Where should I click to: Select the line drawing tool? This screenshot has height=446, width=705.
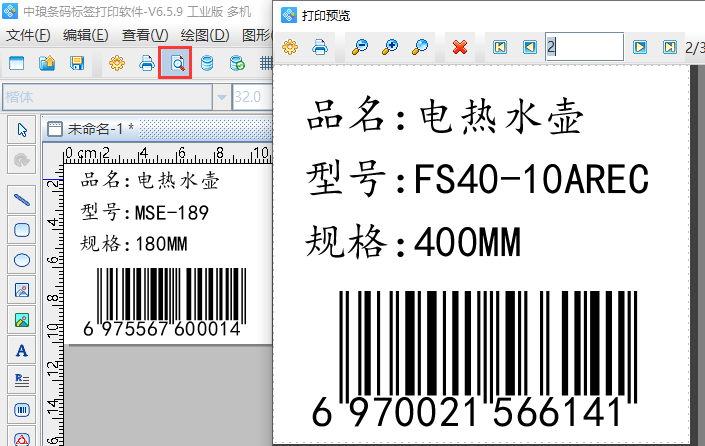click(22, 199)
